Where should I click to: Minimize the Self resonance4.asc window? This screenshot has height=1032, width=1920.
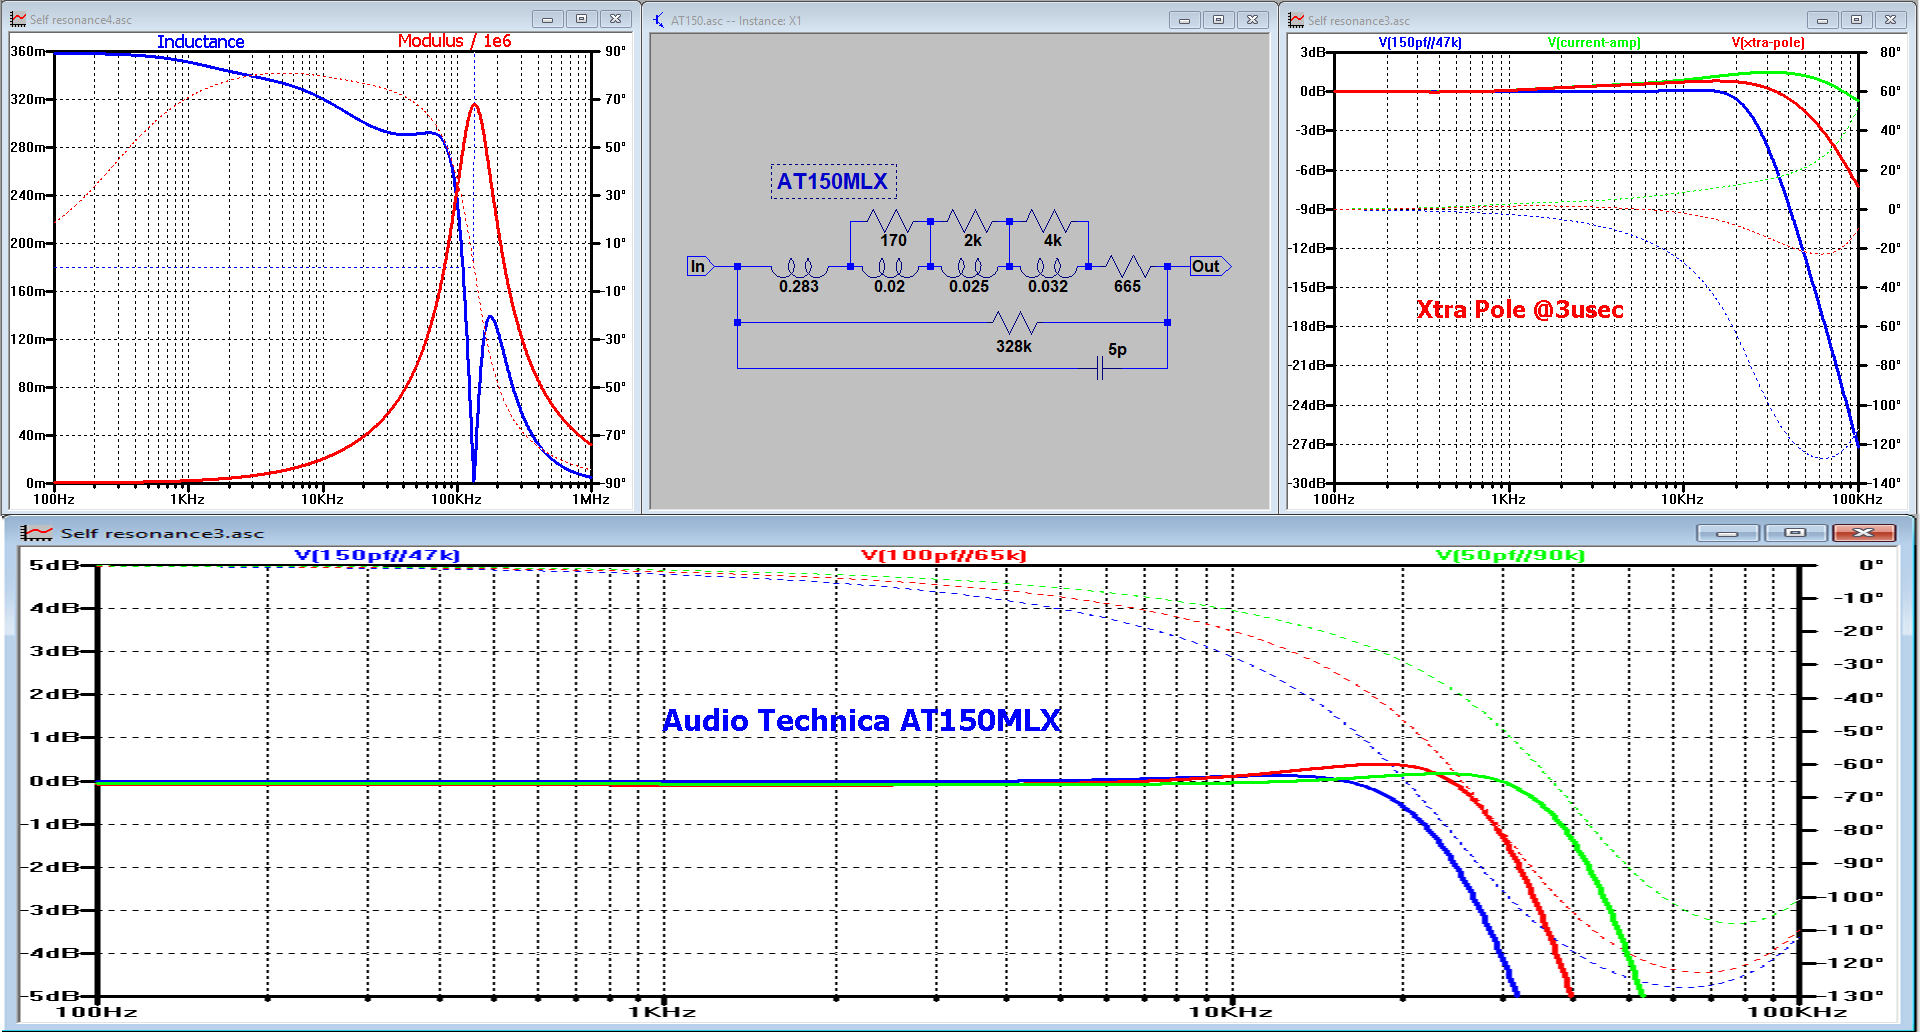click(x=547, y=19)
